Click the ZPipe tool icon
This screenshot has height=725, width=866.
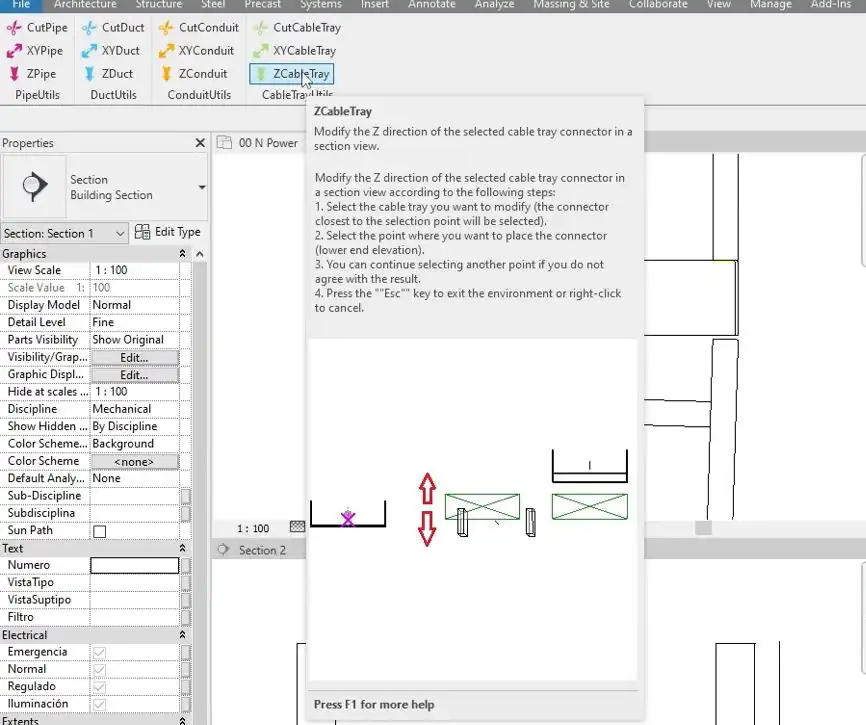tap(14, 74)
